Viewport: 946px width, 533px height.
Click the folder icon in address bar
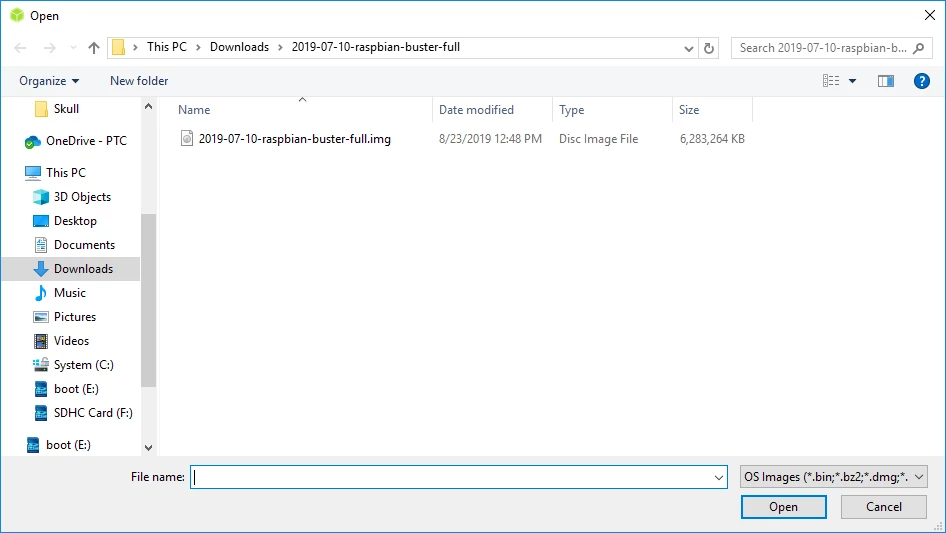pos(119,47)
